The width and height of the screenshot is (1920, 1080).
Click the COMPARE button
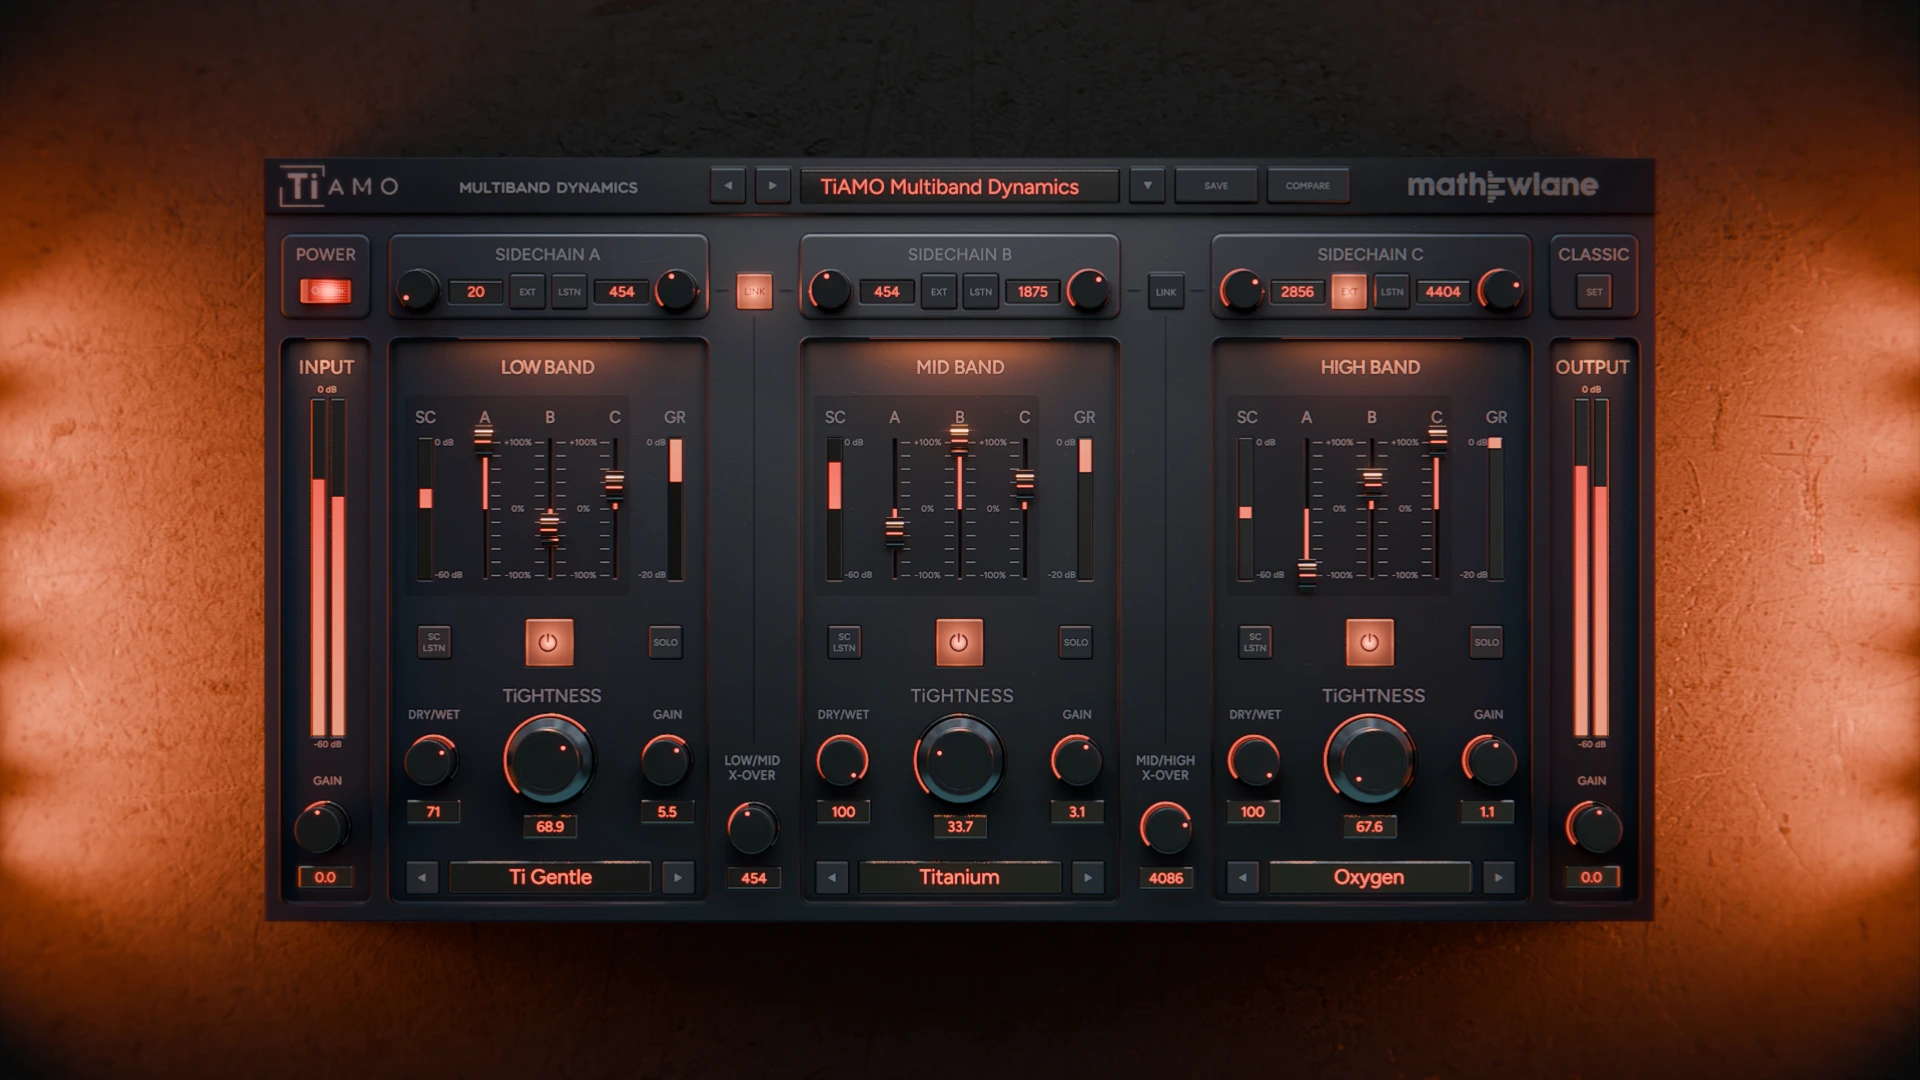(1307, 186)
